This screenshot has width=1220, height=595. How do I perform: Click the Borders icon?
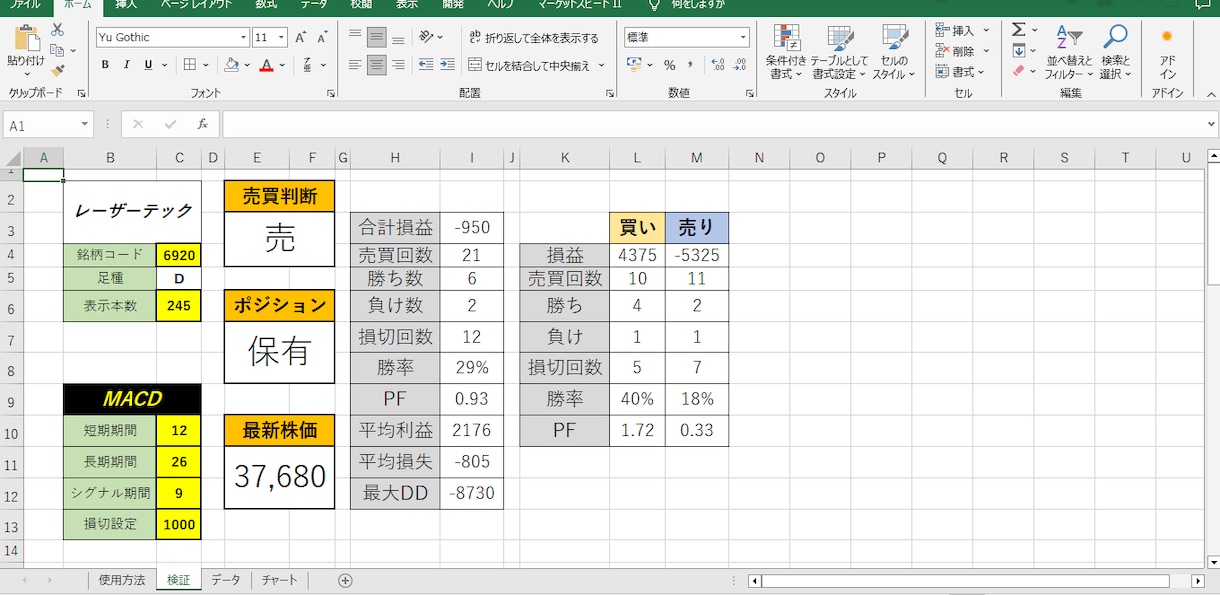pyautogui.click(x=190, y=65)
